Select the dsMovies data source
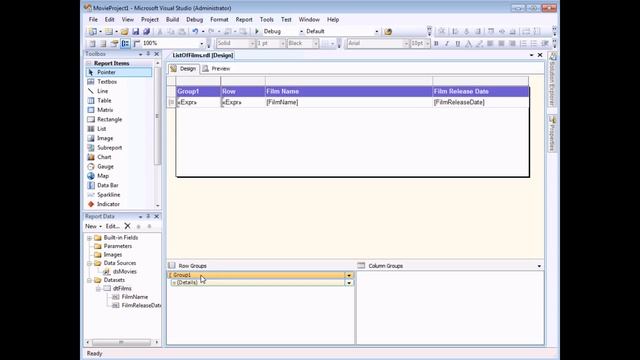This screenshot has height=360, width=640. (x=124, y=271)
